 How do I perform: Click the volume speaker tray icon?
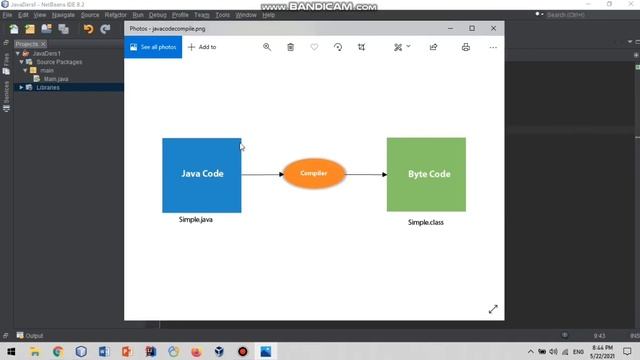pos(553,351)
